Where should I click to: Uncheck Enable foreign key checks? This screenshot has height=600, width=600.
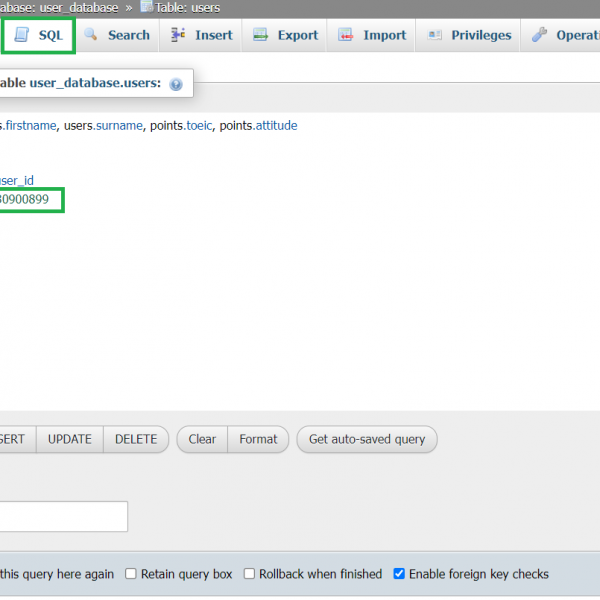(x=399, y=574)
